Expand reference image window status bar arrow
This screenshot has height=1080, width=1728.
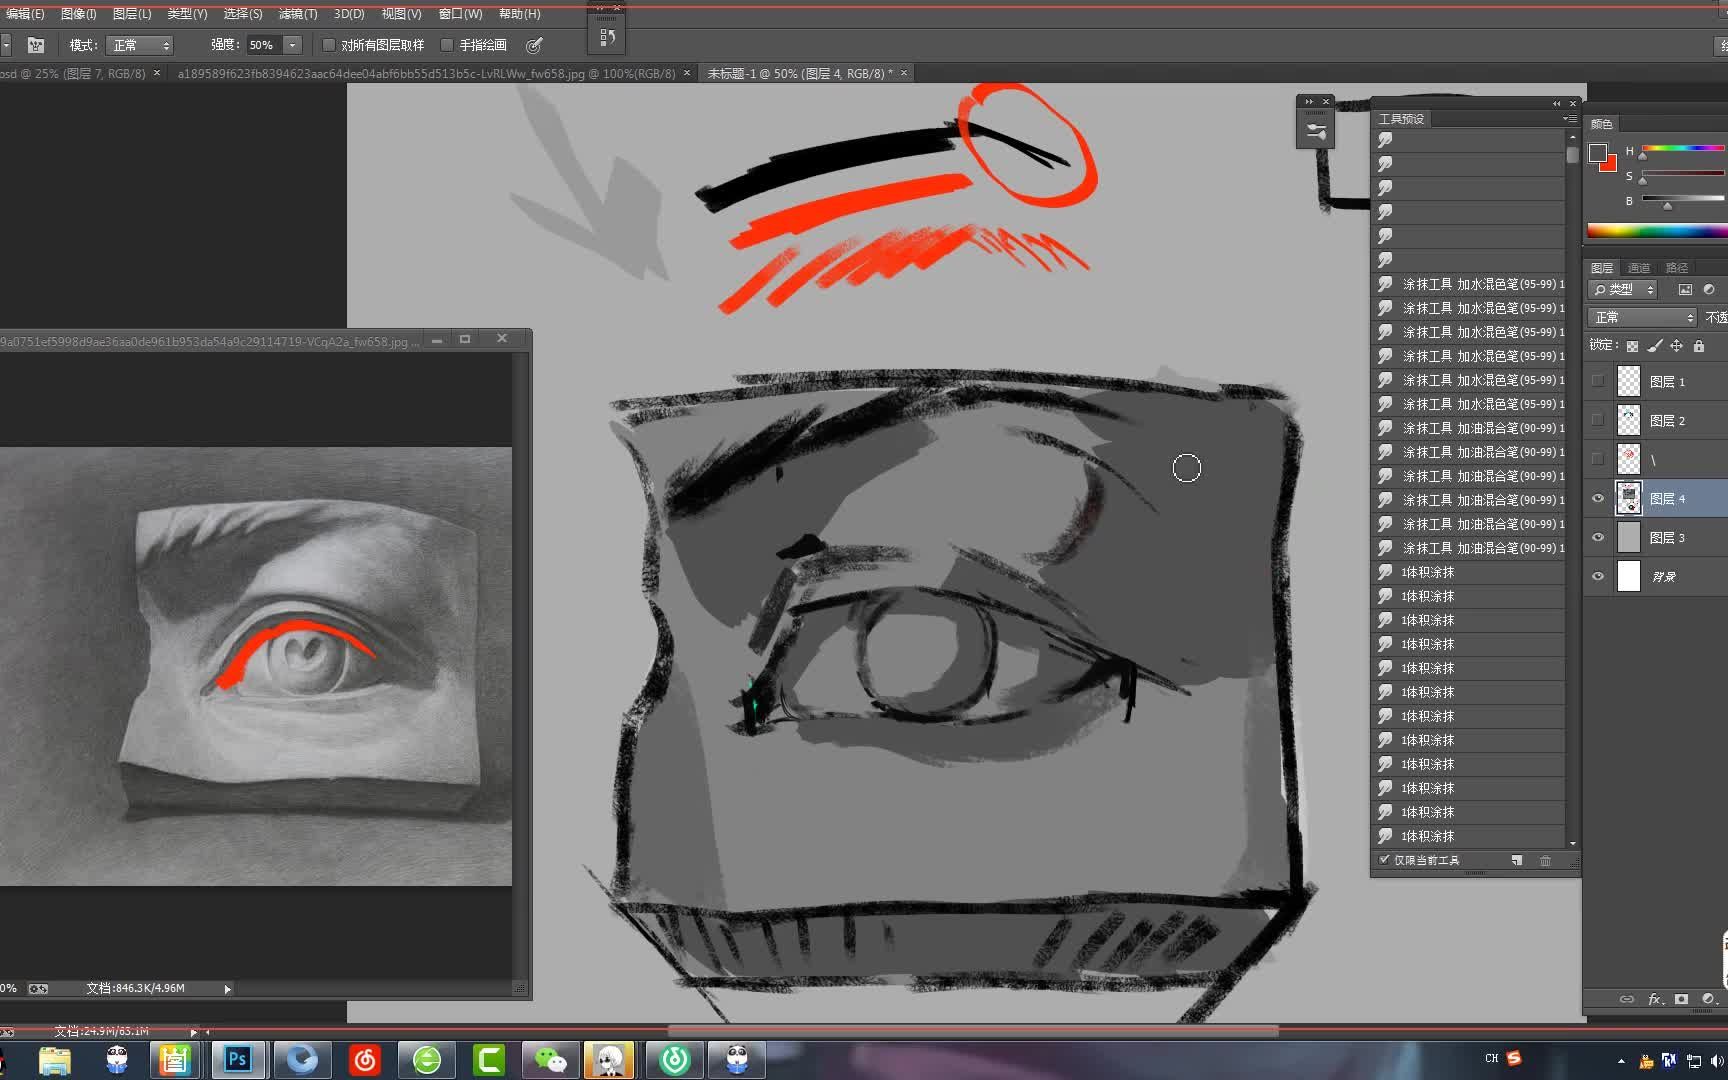(x=228, y=989)
